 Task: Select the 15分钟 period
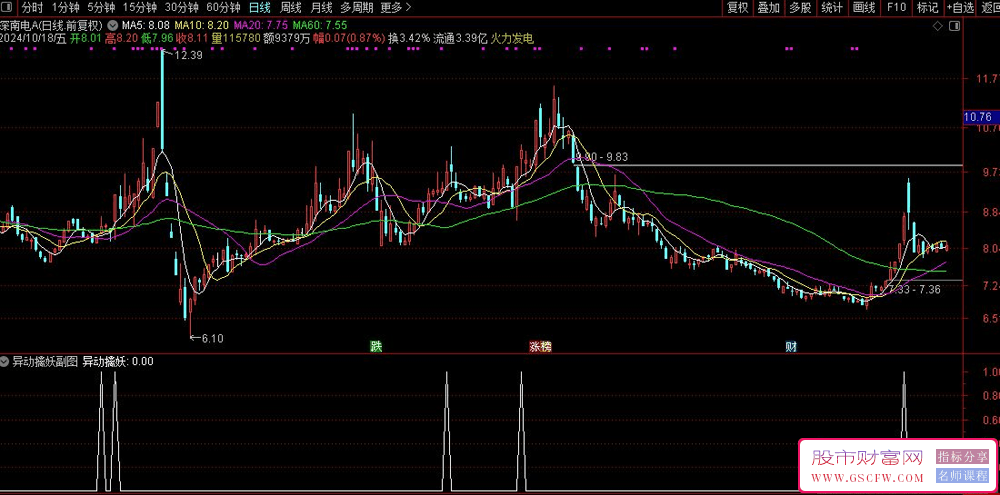[140, 8]
